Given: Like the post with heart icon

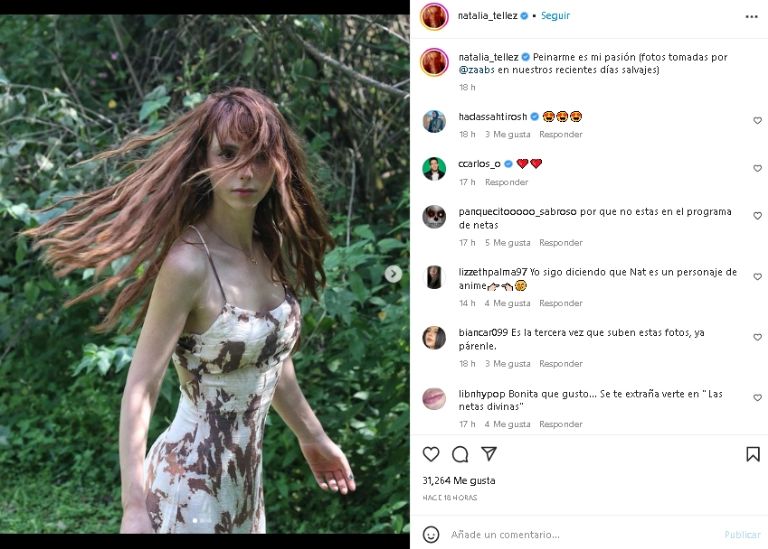Looking at the screenshot, I should (x=431, y=454).
